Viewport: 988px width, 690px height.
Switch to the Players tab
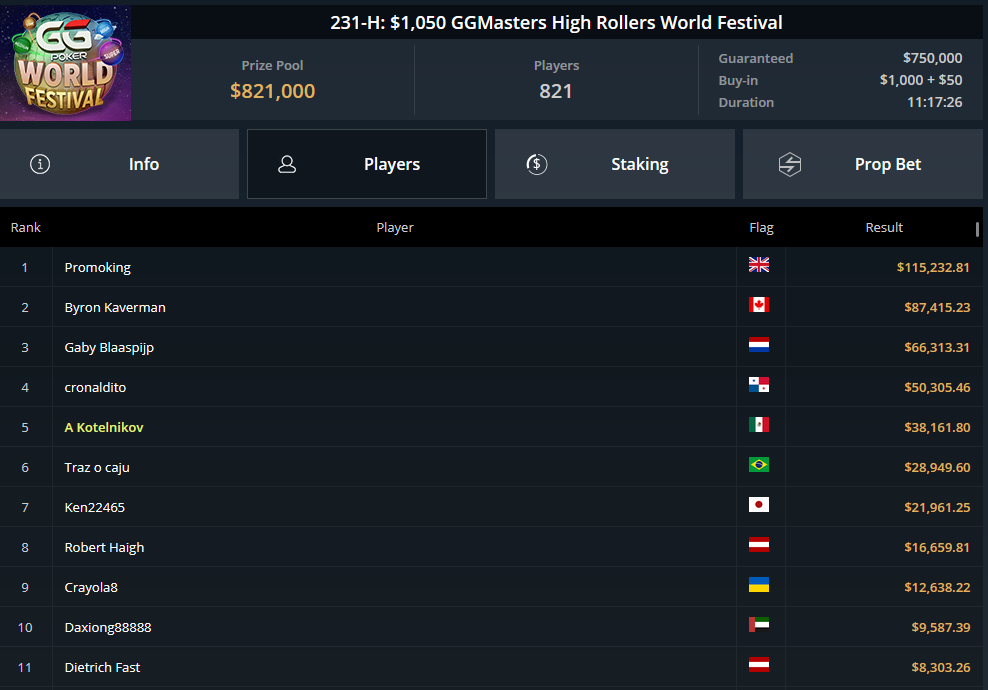point(366,164)
